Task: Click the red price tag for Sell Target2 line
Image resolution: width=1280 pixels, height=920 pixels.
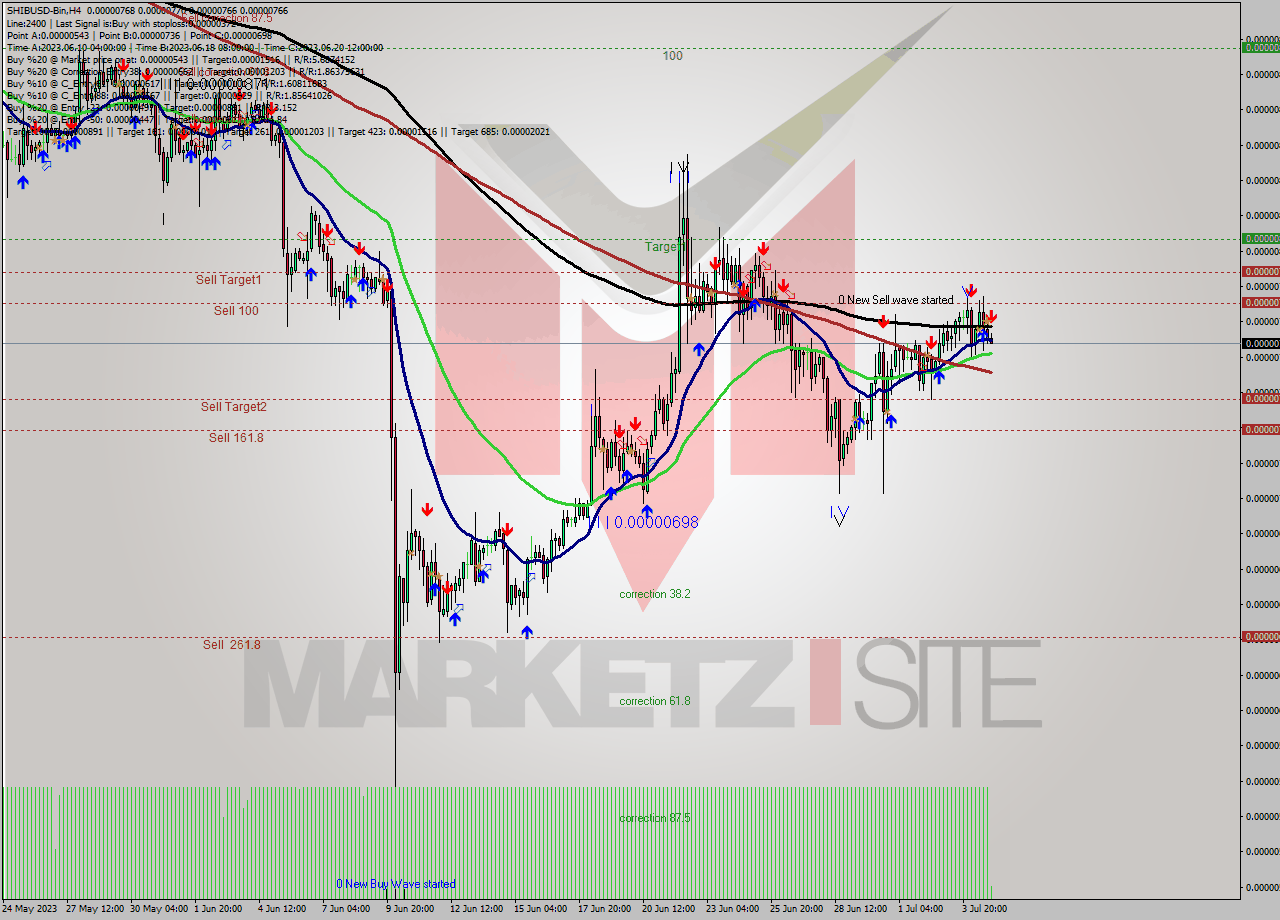Action: [1260, 398]
